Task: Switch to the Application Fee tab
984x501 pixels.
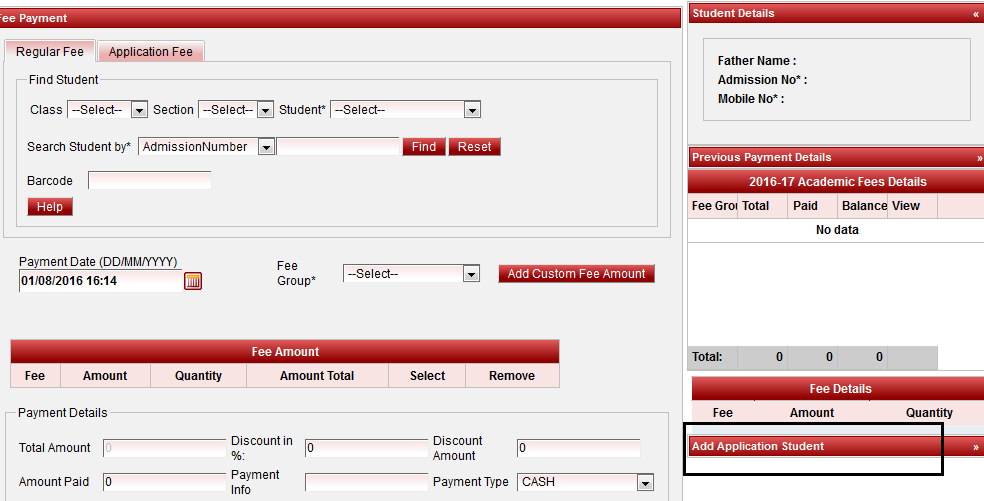Action: click(x=151, y=52)
